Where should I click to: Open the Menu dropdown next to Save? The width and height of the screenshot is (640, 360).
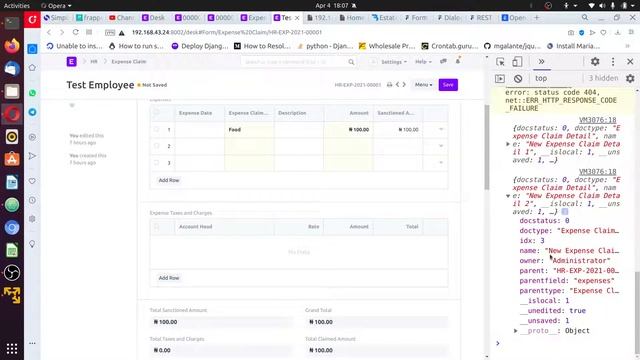click(423, 85)
